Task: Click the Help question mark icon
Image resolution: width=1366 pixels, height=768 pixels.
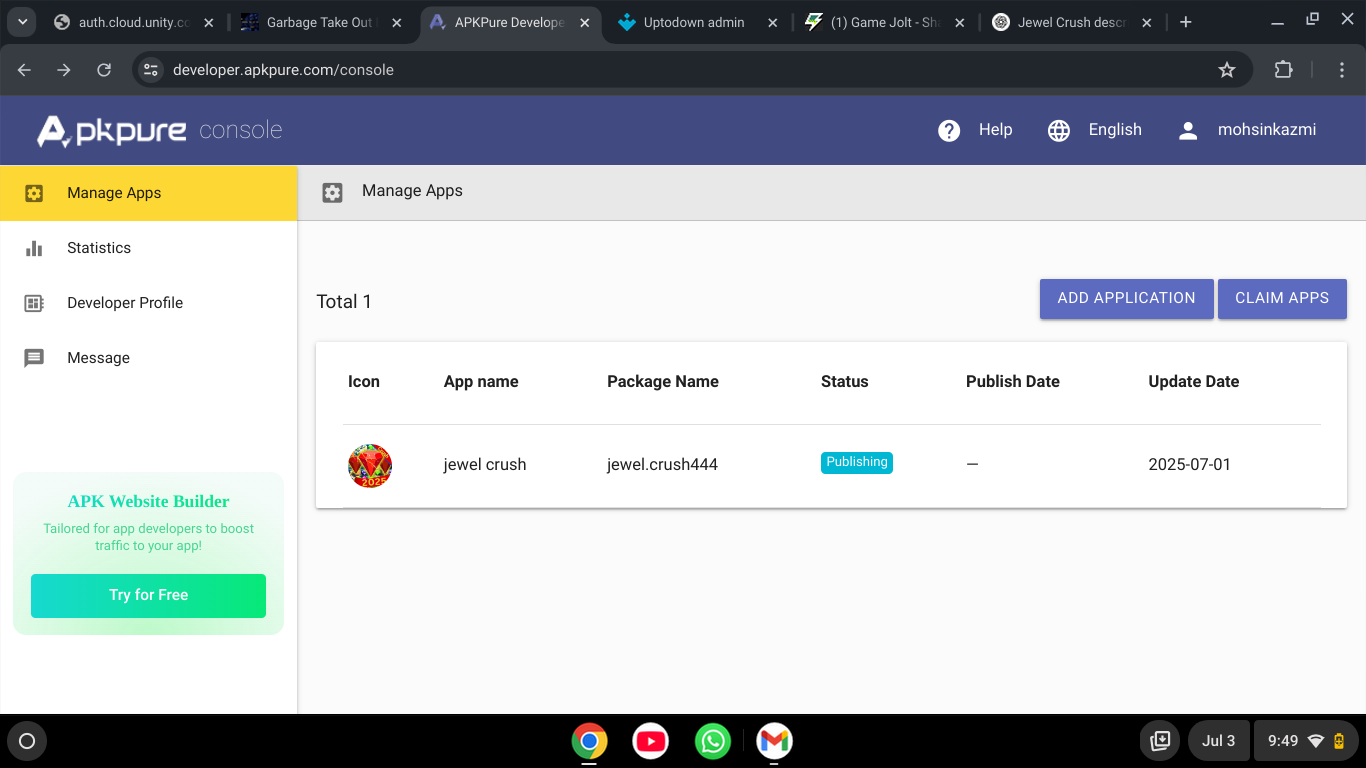Action: pos(949,131)
